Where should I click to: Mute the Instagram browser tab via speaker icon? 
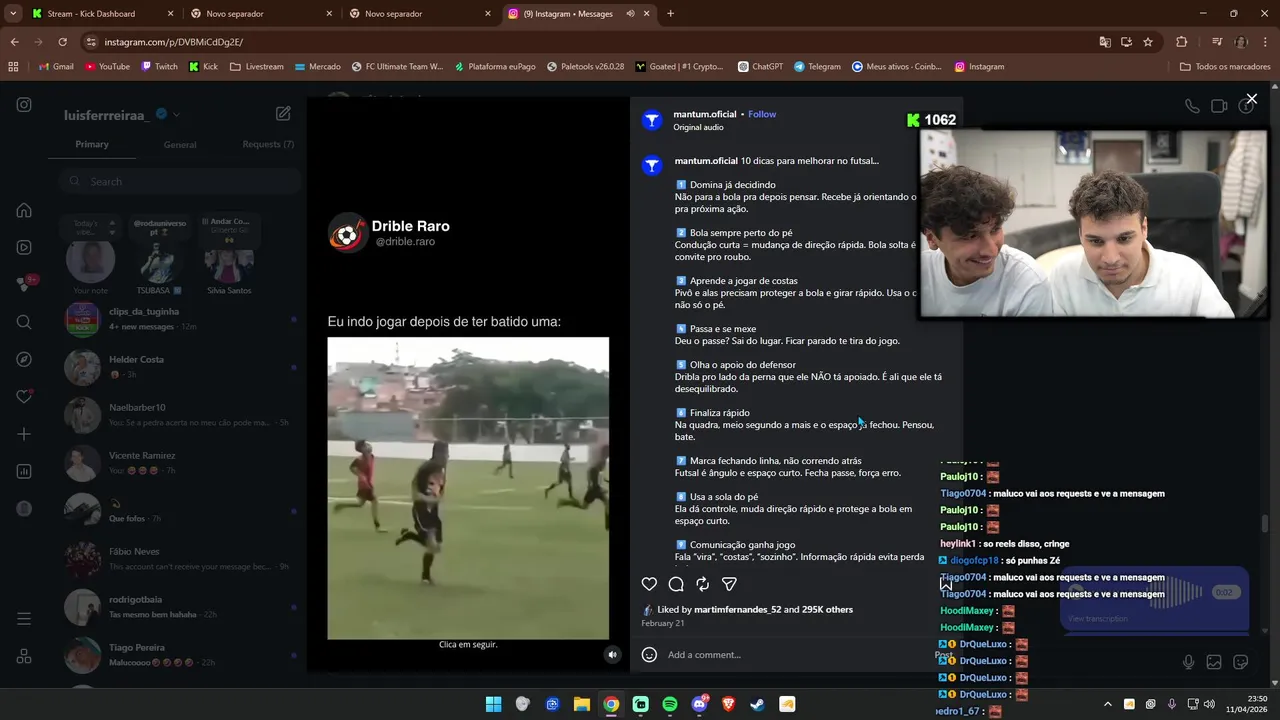click(x=630, y=14)
